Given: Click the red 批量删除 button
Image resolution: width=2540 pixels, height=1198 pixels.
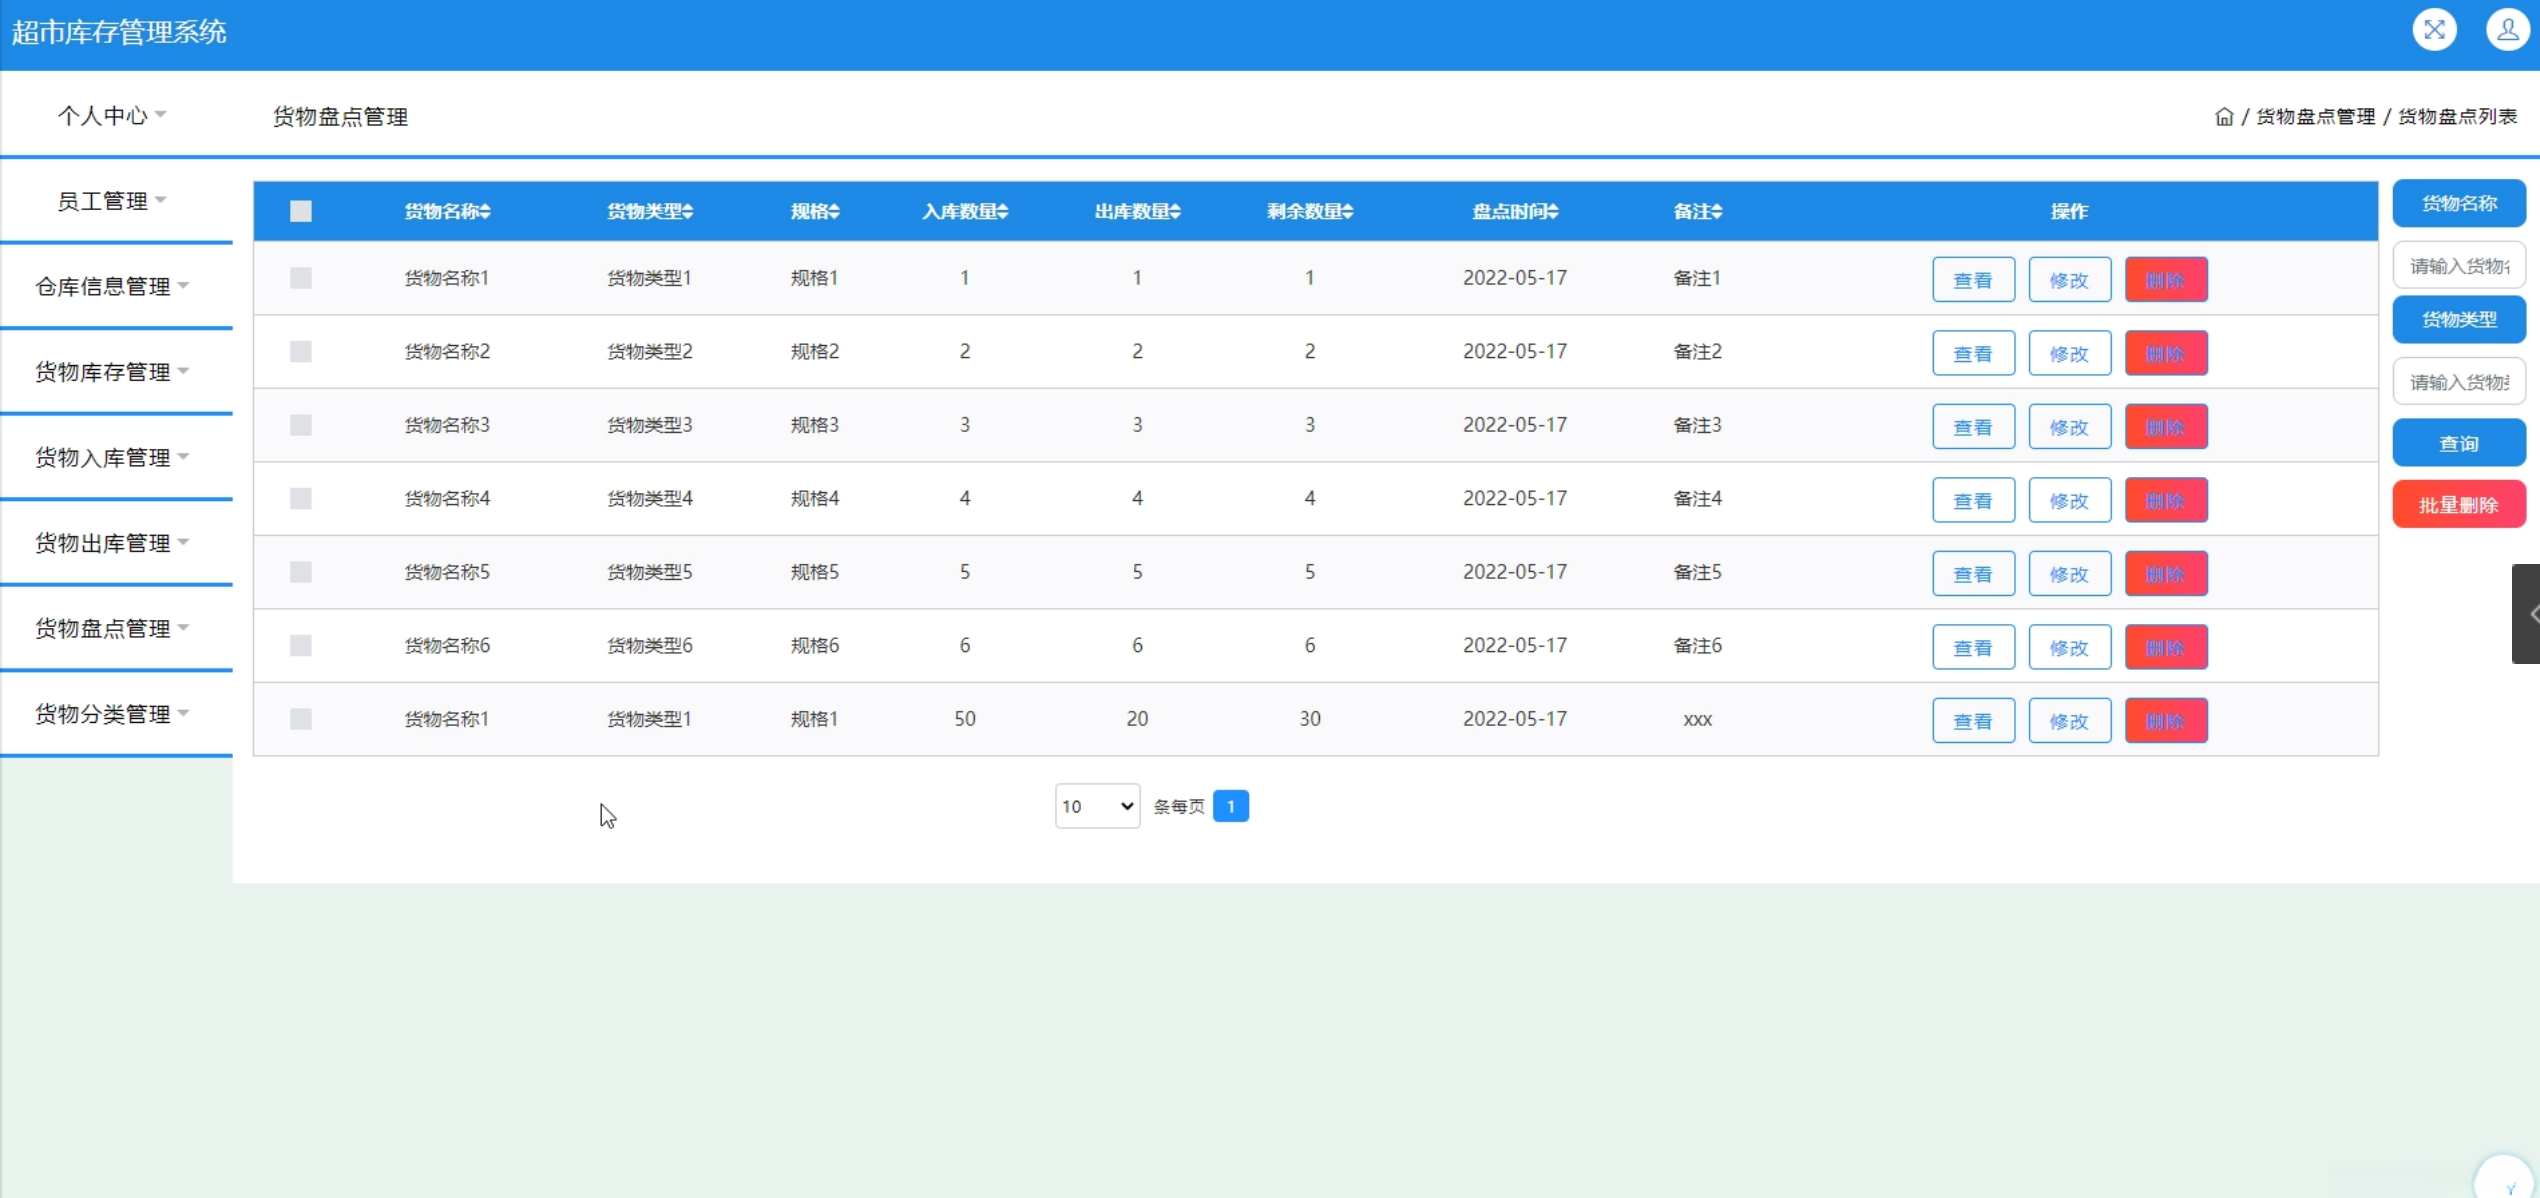Looking at the screenshot, I should pyautogui.click(x=2458, y=505).
